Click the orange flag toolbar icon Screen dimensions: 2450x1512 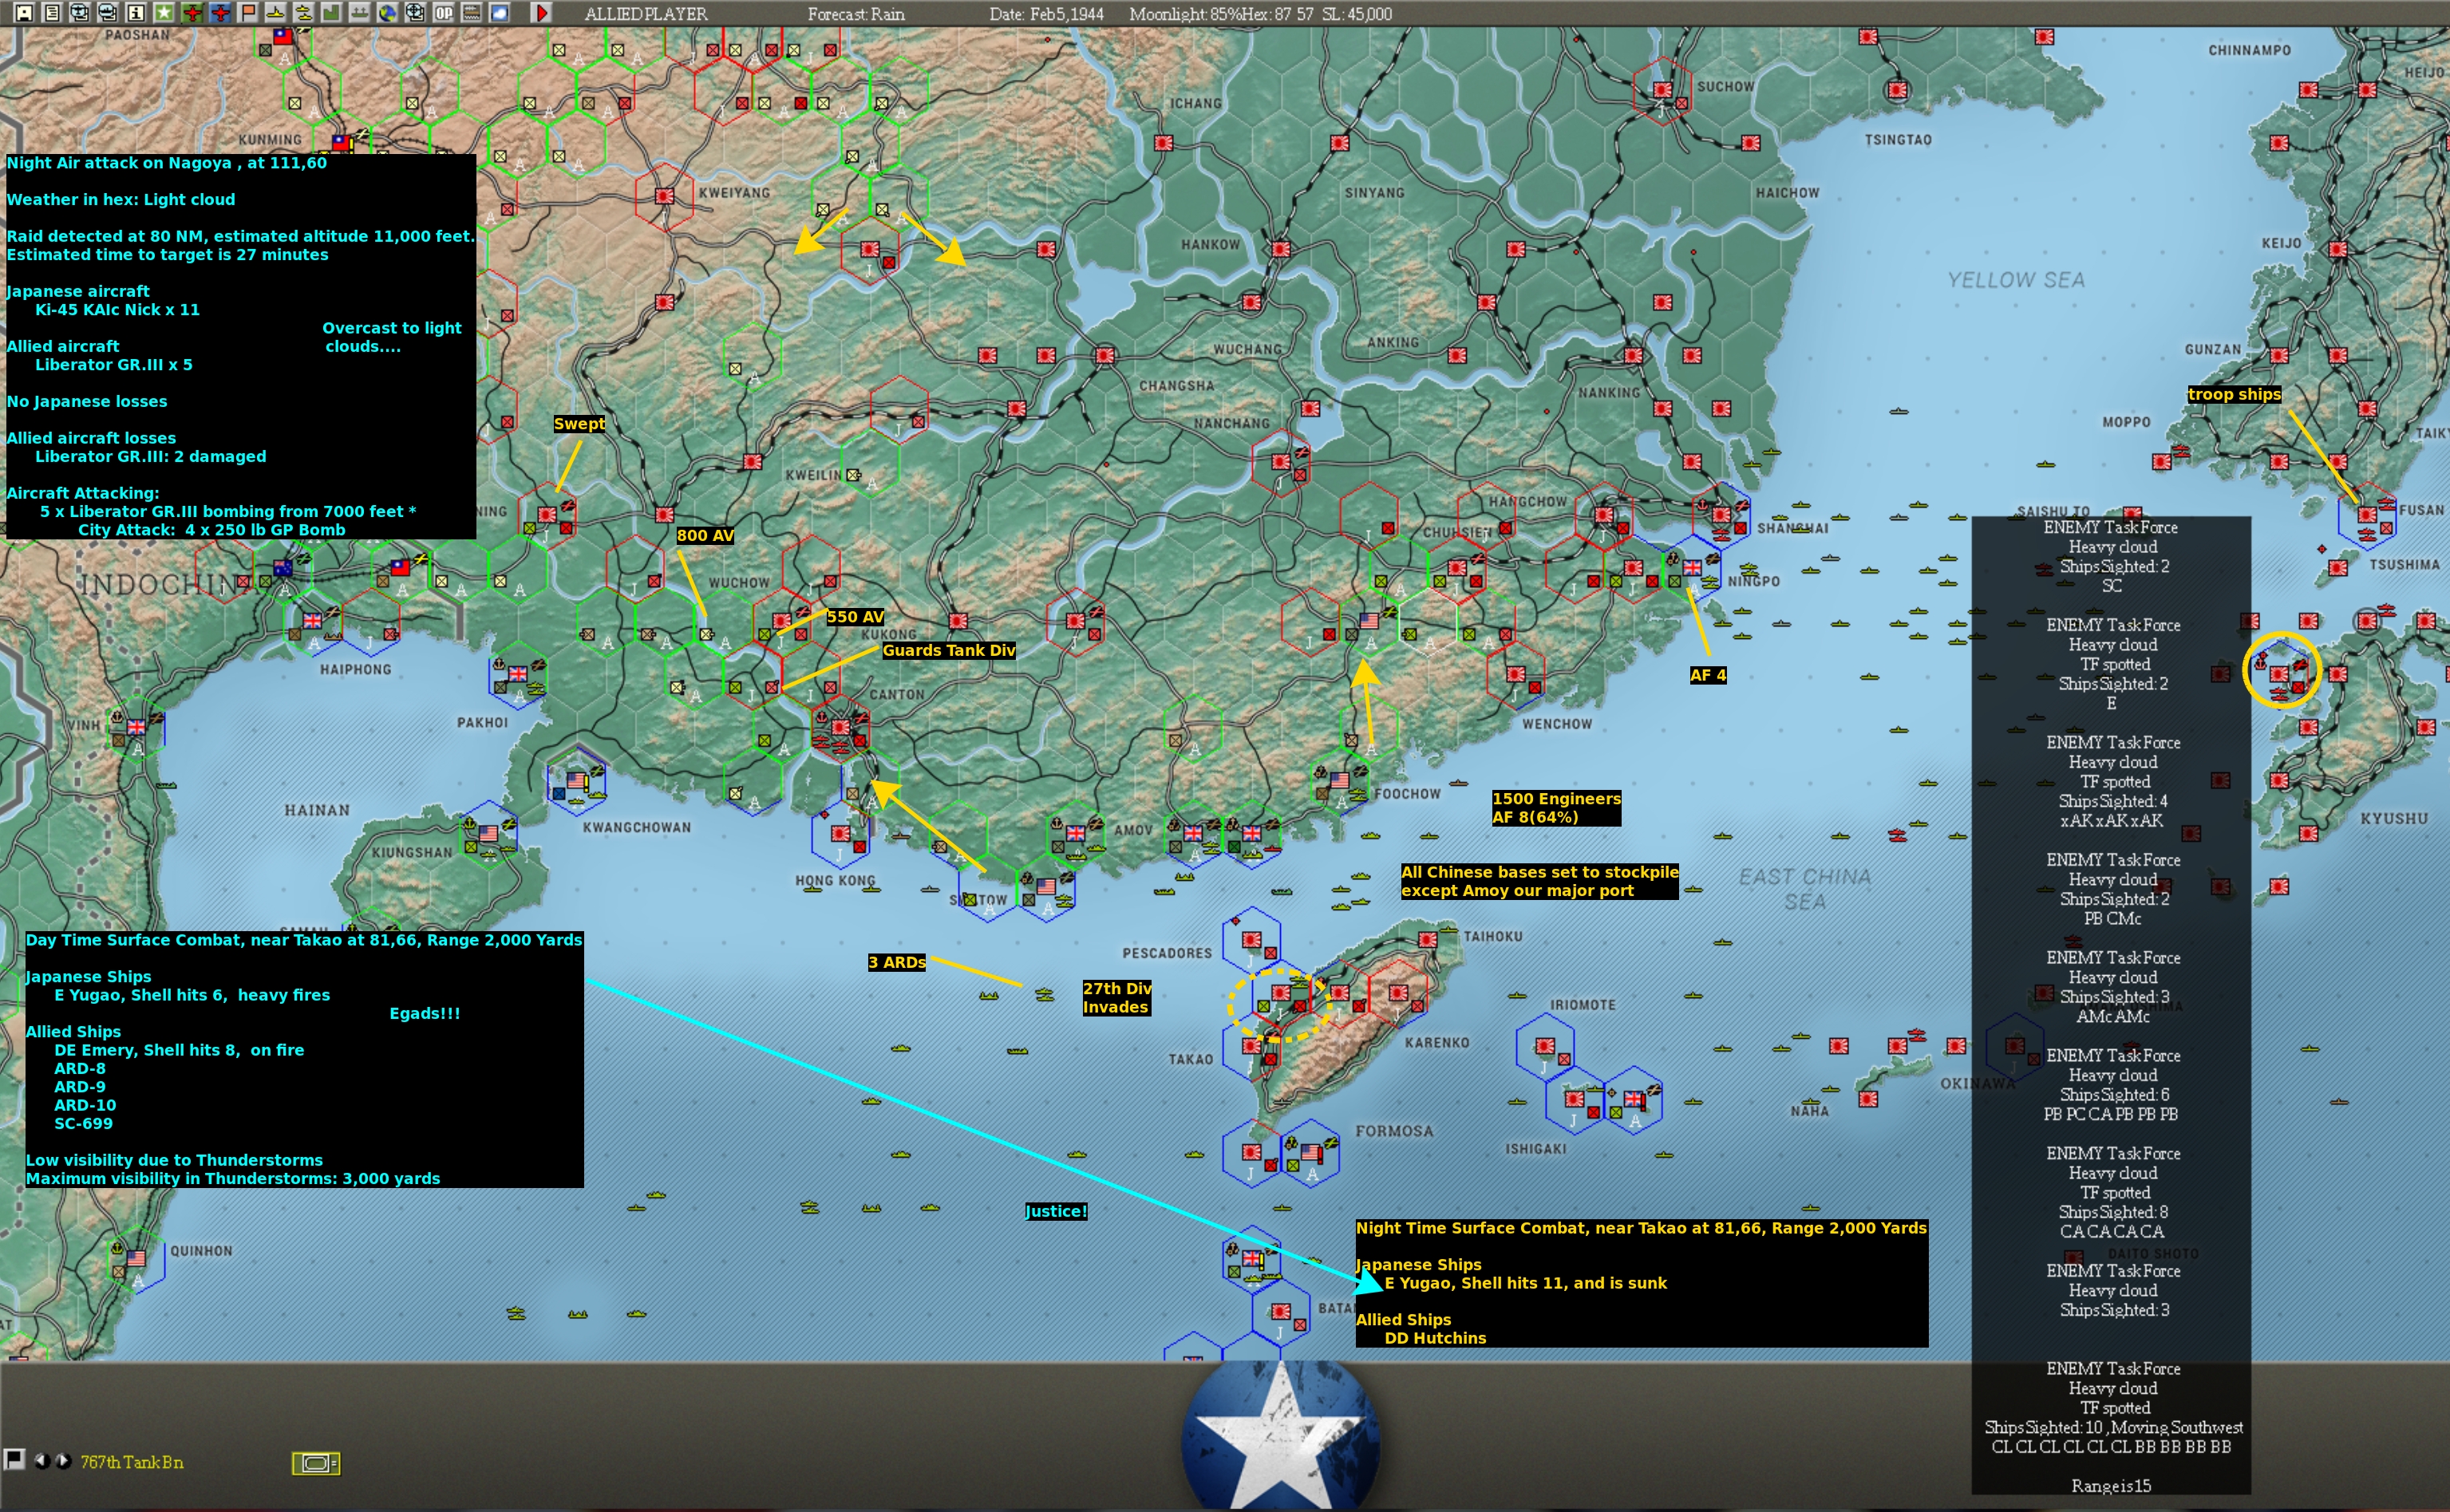point(248,13)
